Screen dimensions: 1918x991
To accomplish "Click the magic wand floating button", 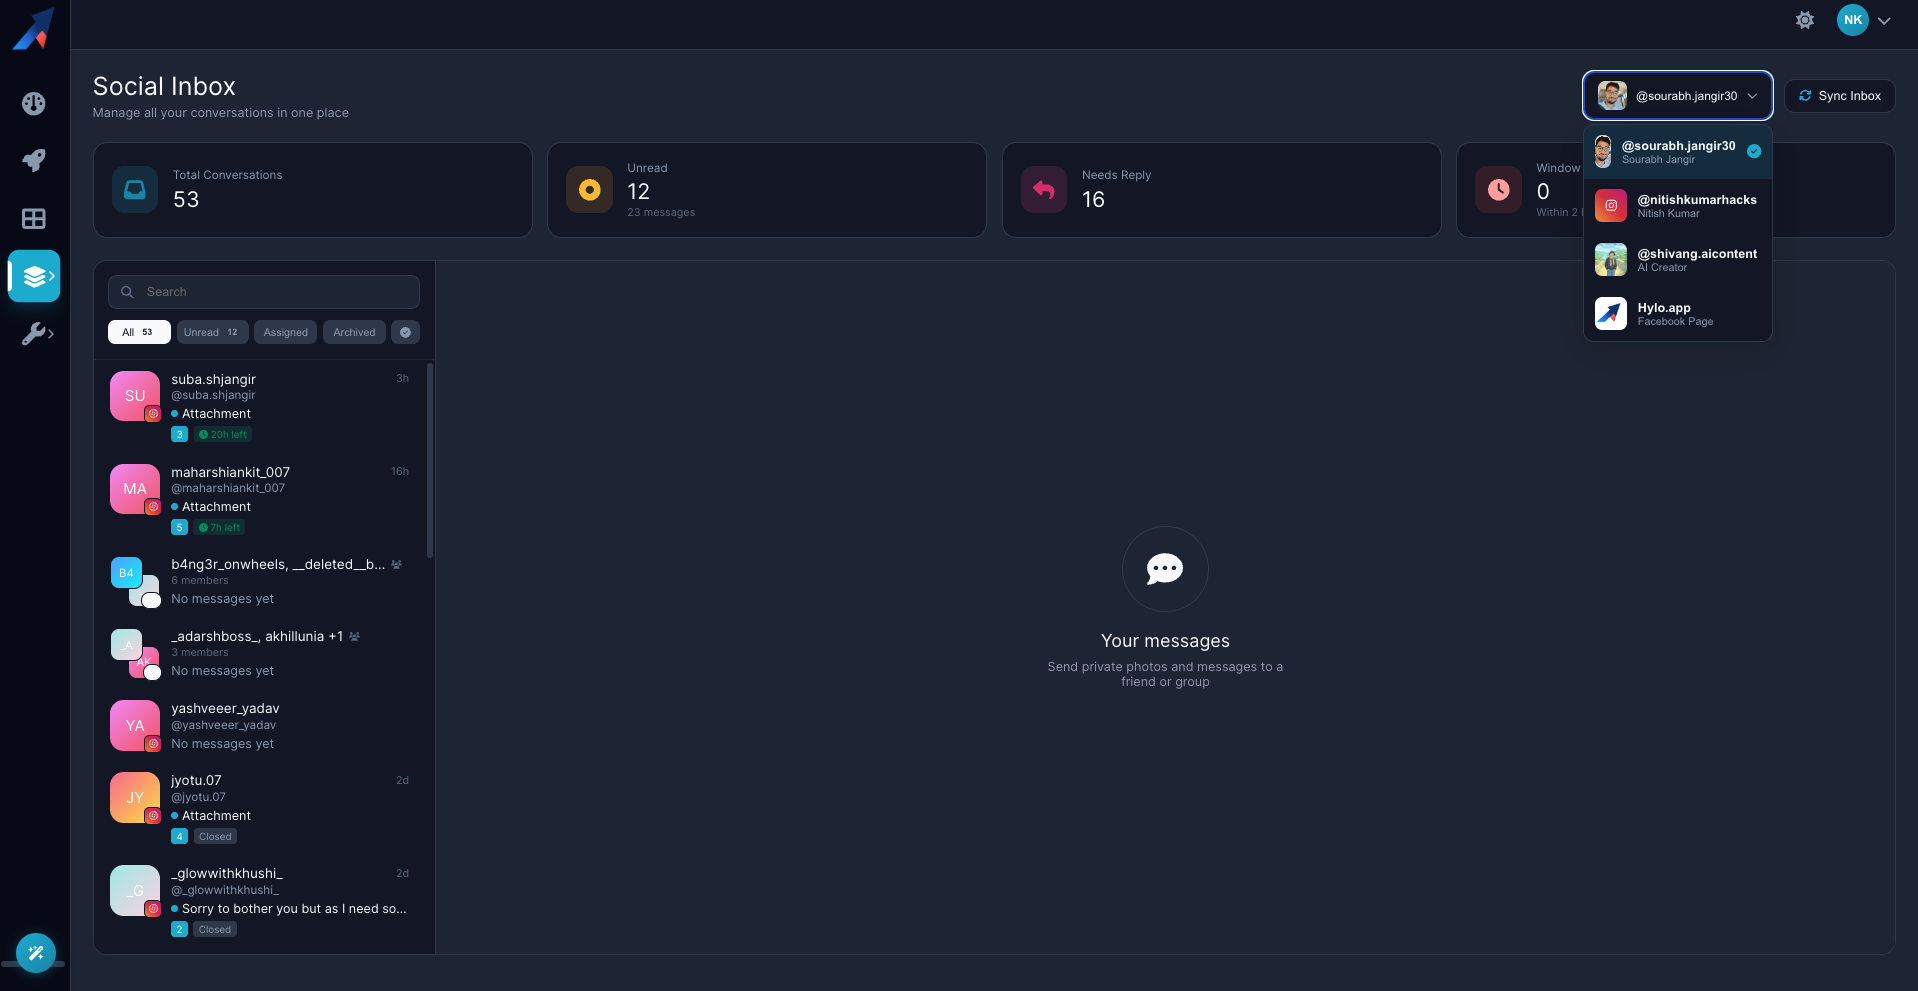I will tap(36, 953).
